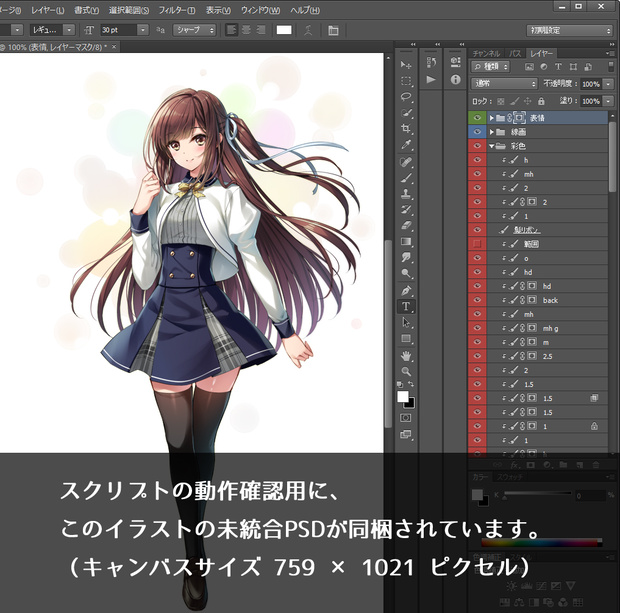Select the Horizontal Type tool

coord(406,306)
